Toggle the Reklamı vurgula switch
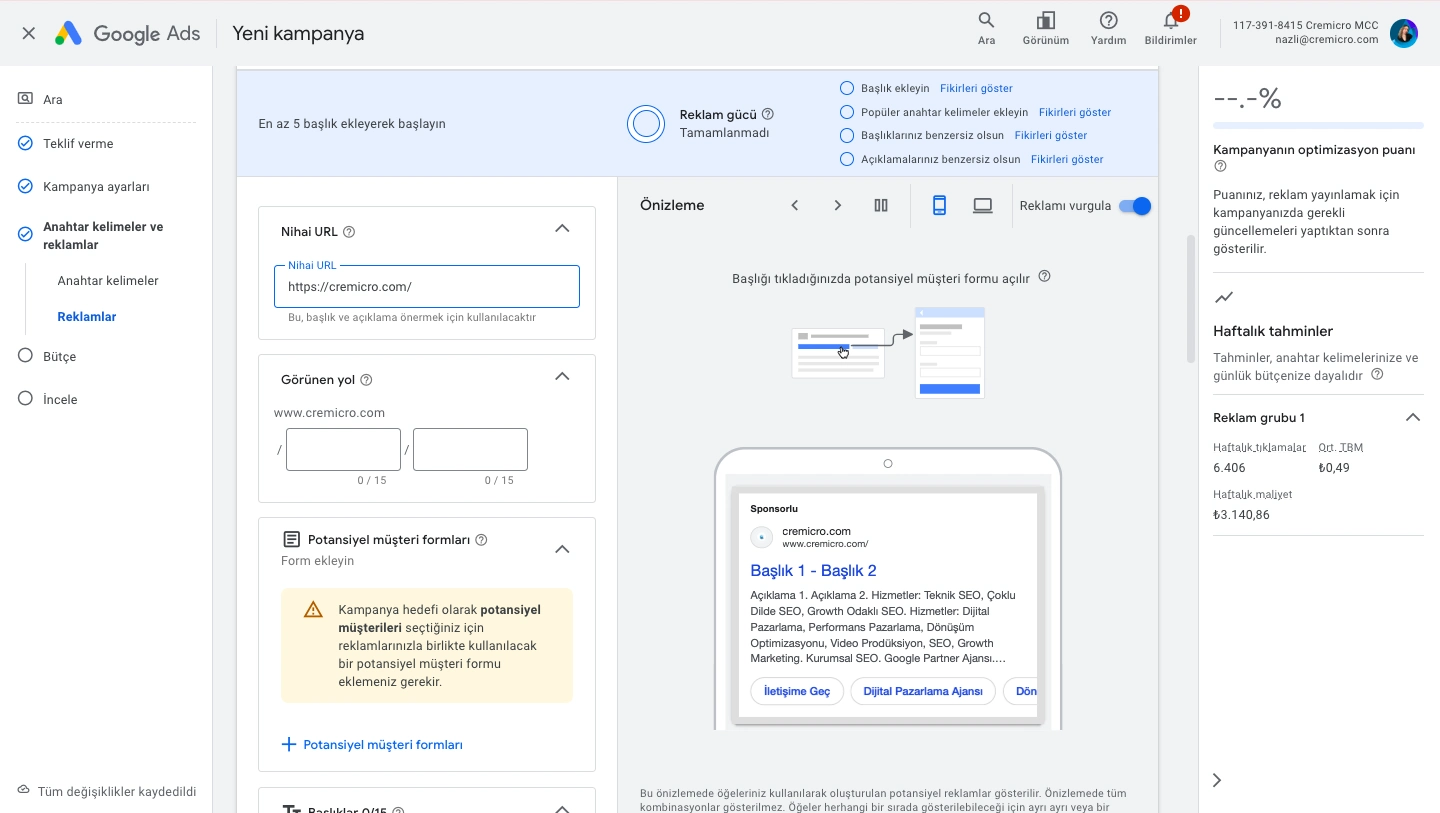 pyautogui.click(x=1135, y=206)
